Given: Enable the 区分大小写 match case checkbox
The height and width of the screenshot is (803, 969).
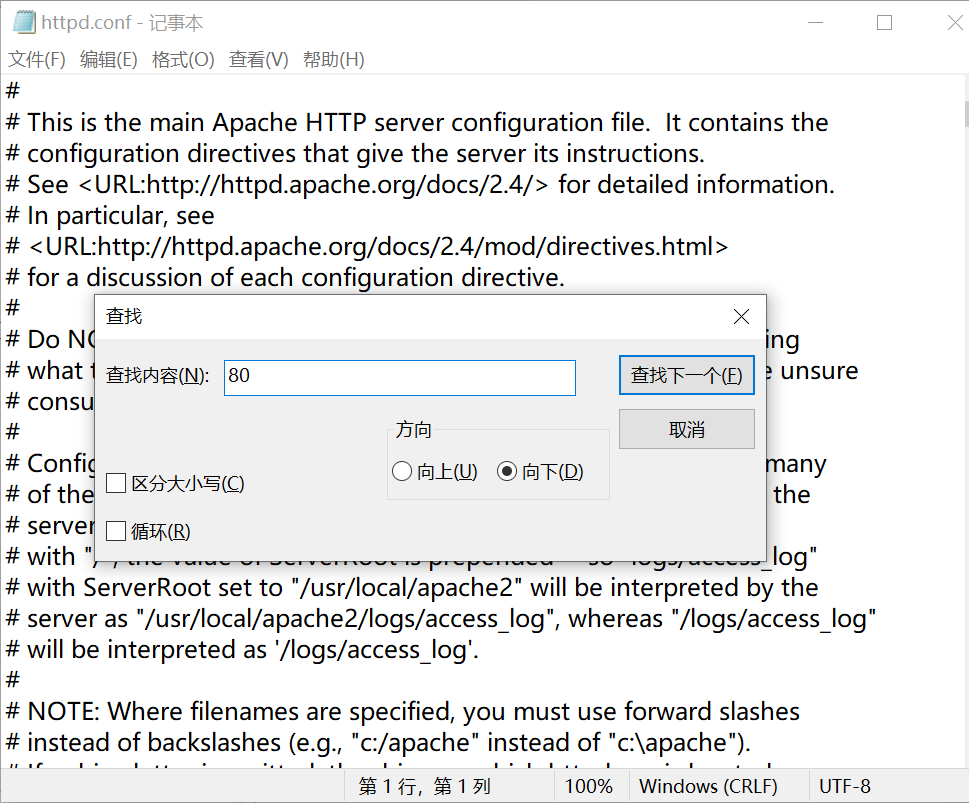Looking at the screenshot, I should [116, 482].
